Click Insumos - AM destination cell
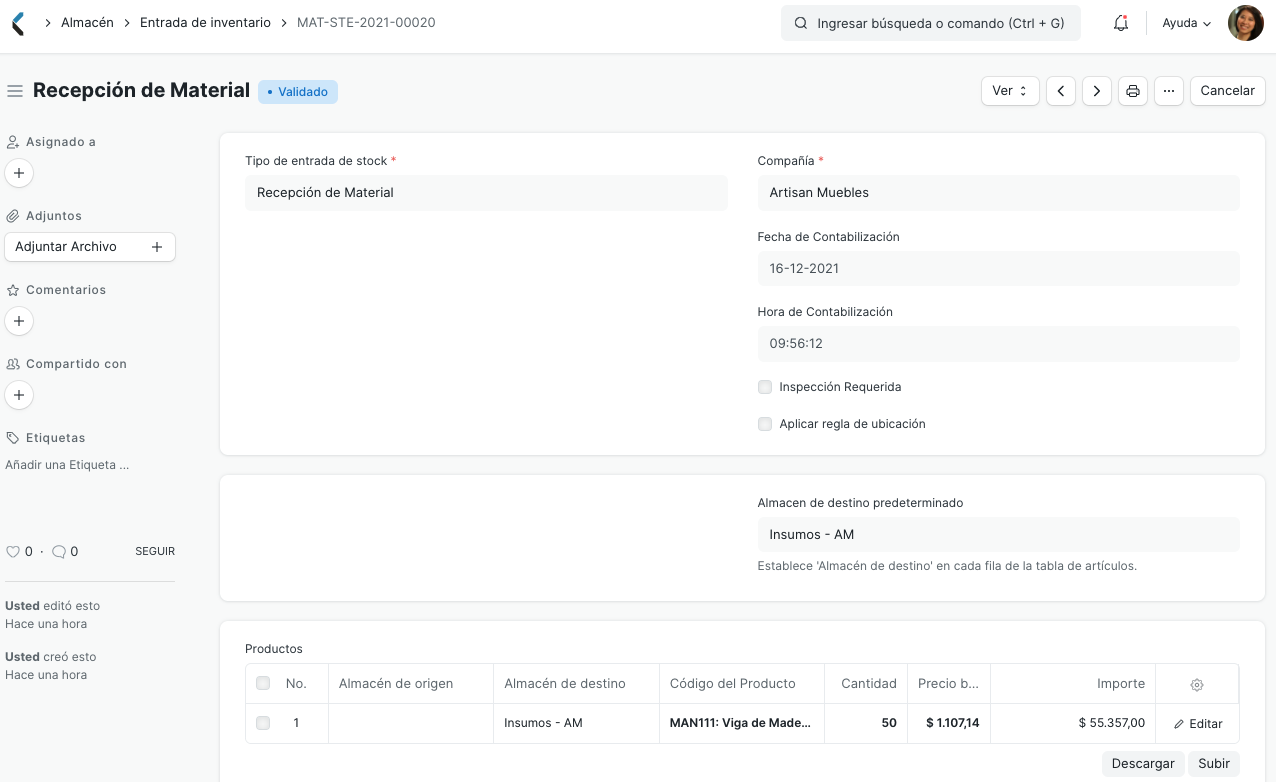The image size is (1276, 782). [x=576, y=723]
